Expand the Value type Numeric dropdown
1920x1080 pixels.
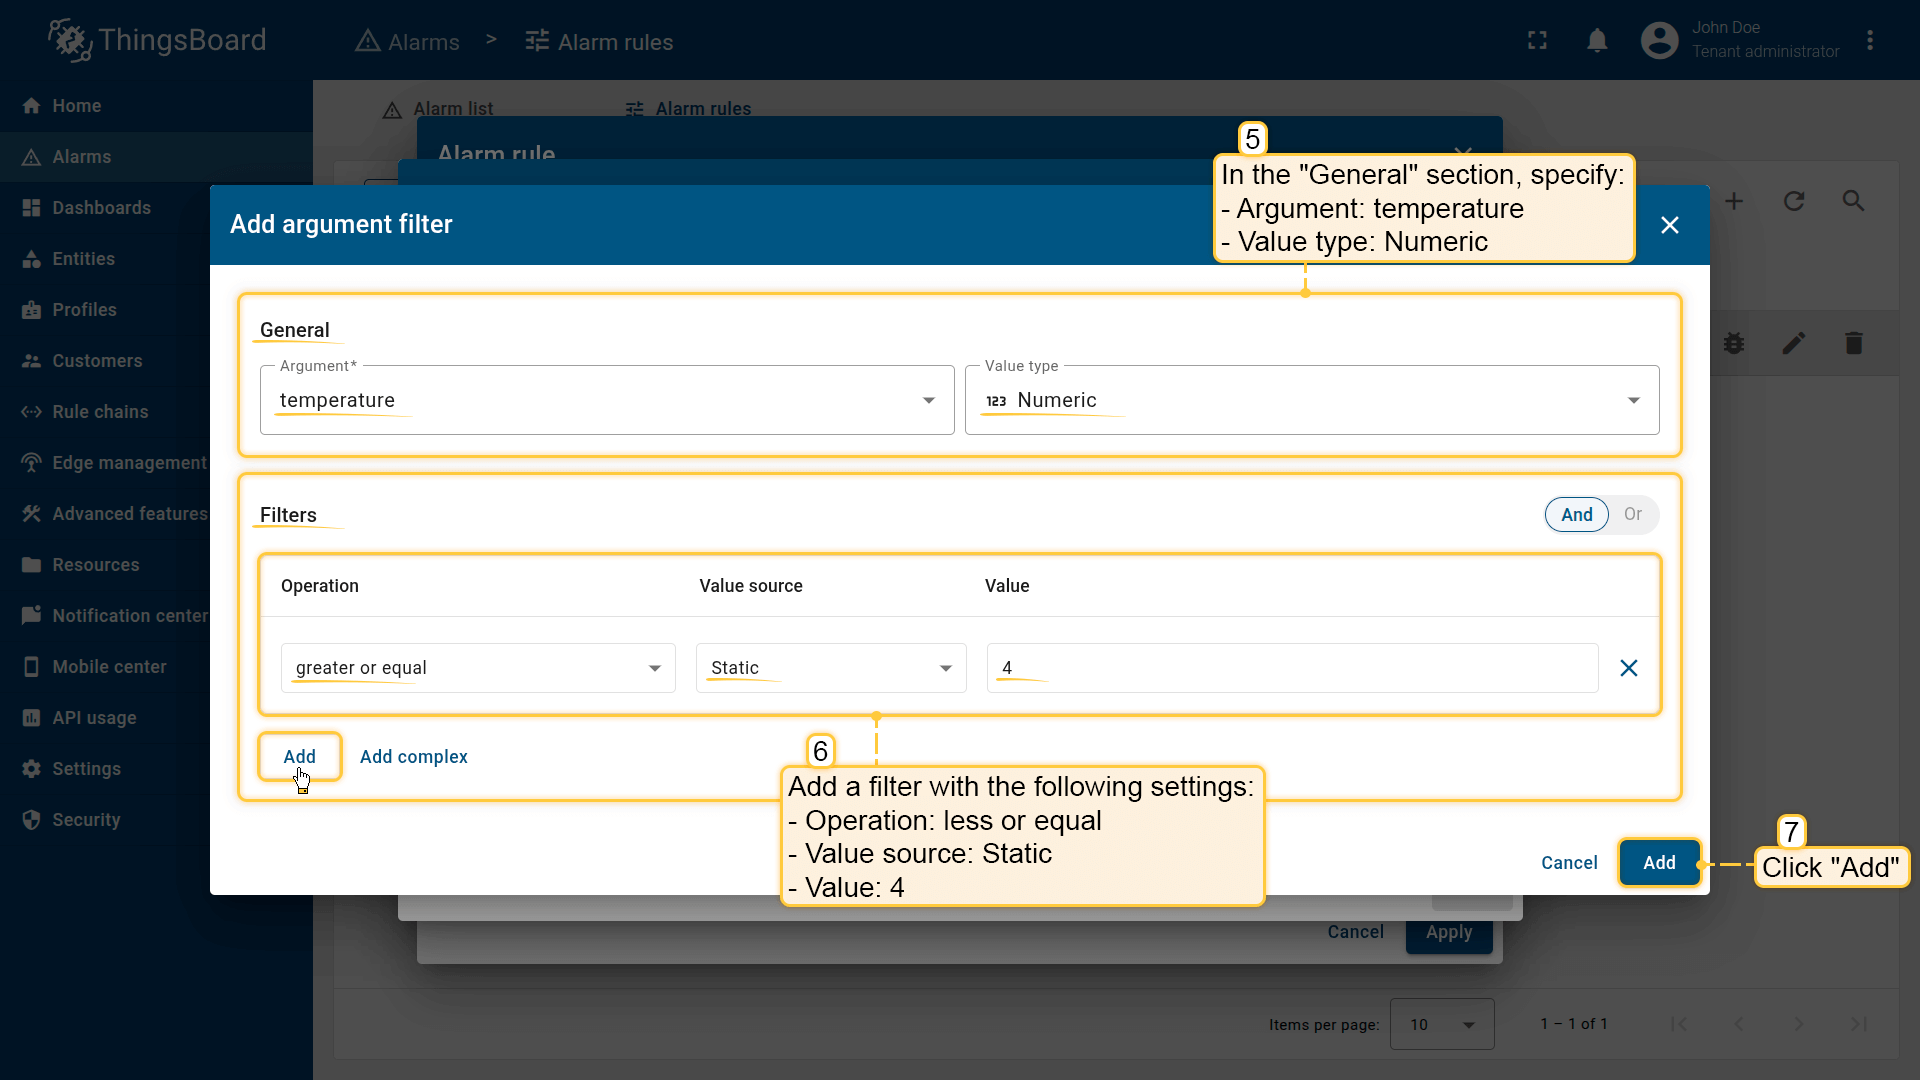point(1311,400)
